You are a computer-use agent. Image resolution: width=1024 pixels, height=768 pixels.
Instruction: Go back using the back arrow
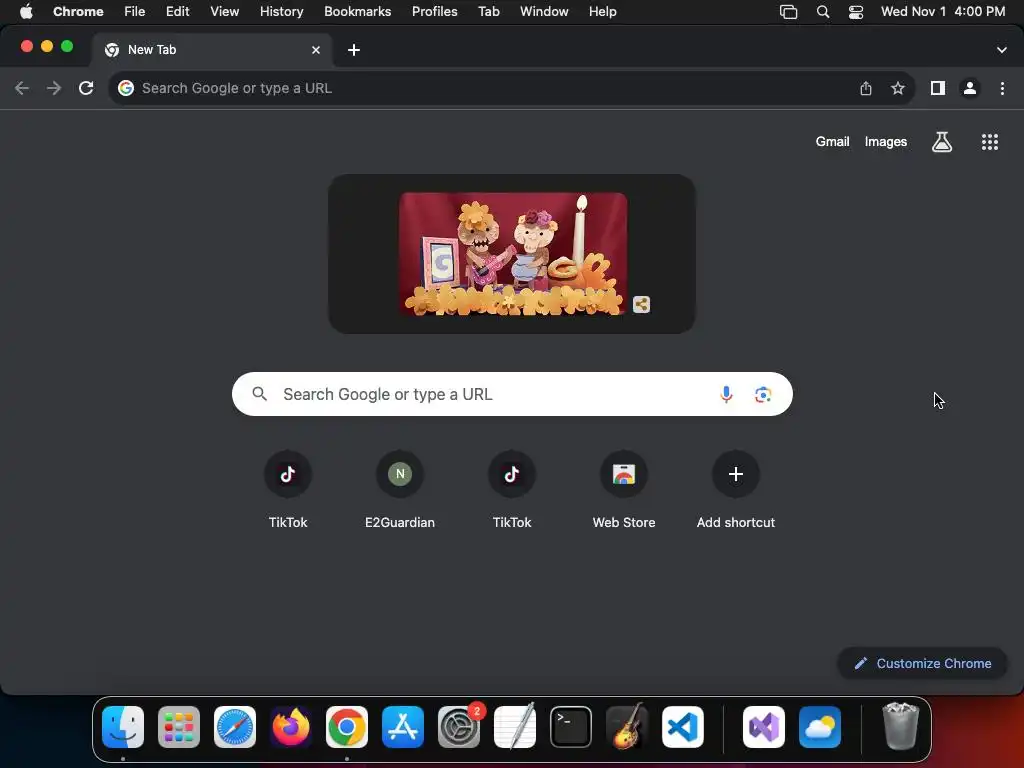tap(22, 88)
